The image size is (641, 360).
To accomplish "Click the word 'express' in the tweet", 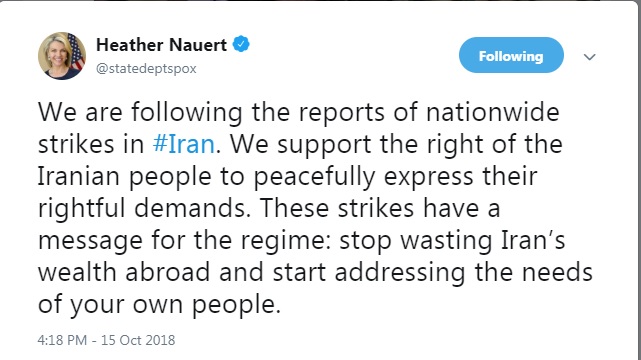I will (x=428, y=178).
